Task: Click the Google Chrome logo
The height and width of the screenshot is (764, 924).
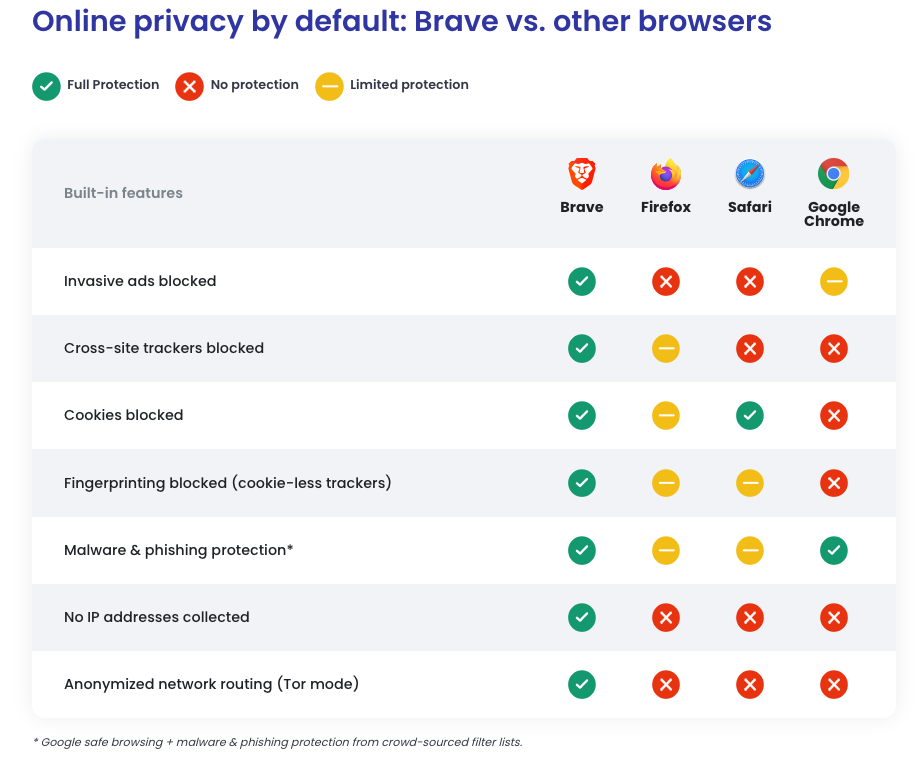Action: 834,174
